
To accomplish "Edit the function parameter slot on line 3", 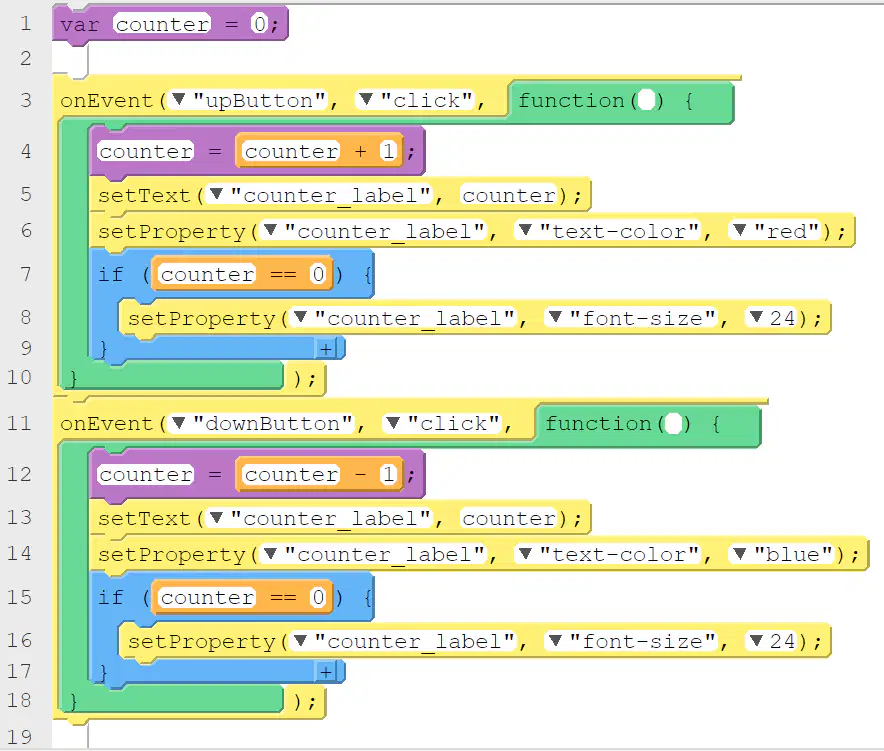I will point(647,100).
